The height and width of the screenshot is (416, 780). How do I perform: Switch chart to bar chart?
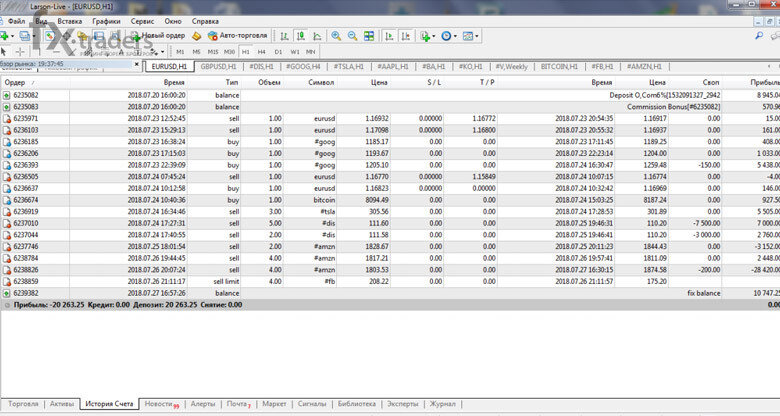click(x=284, y=36)
